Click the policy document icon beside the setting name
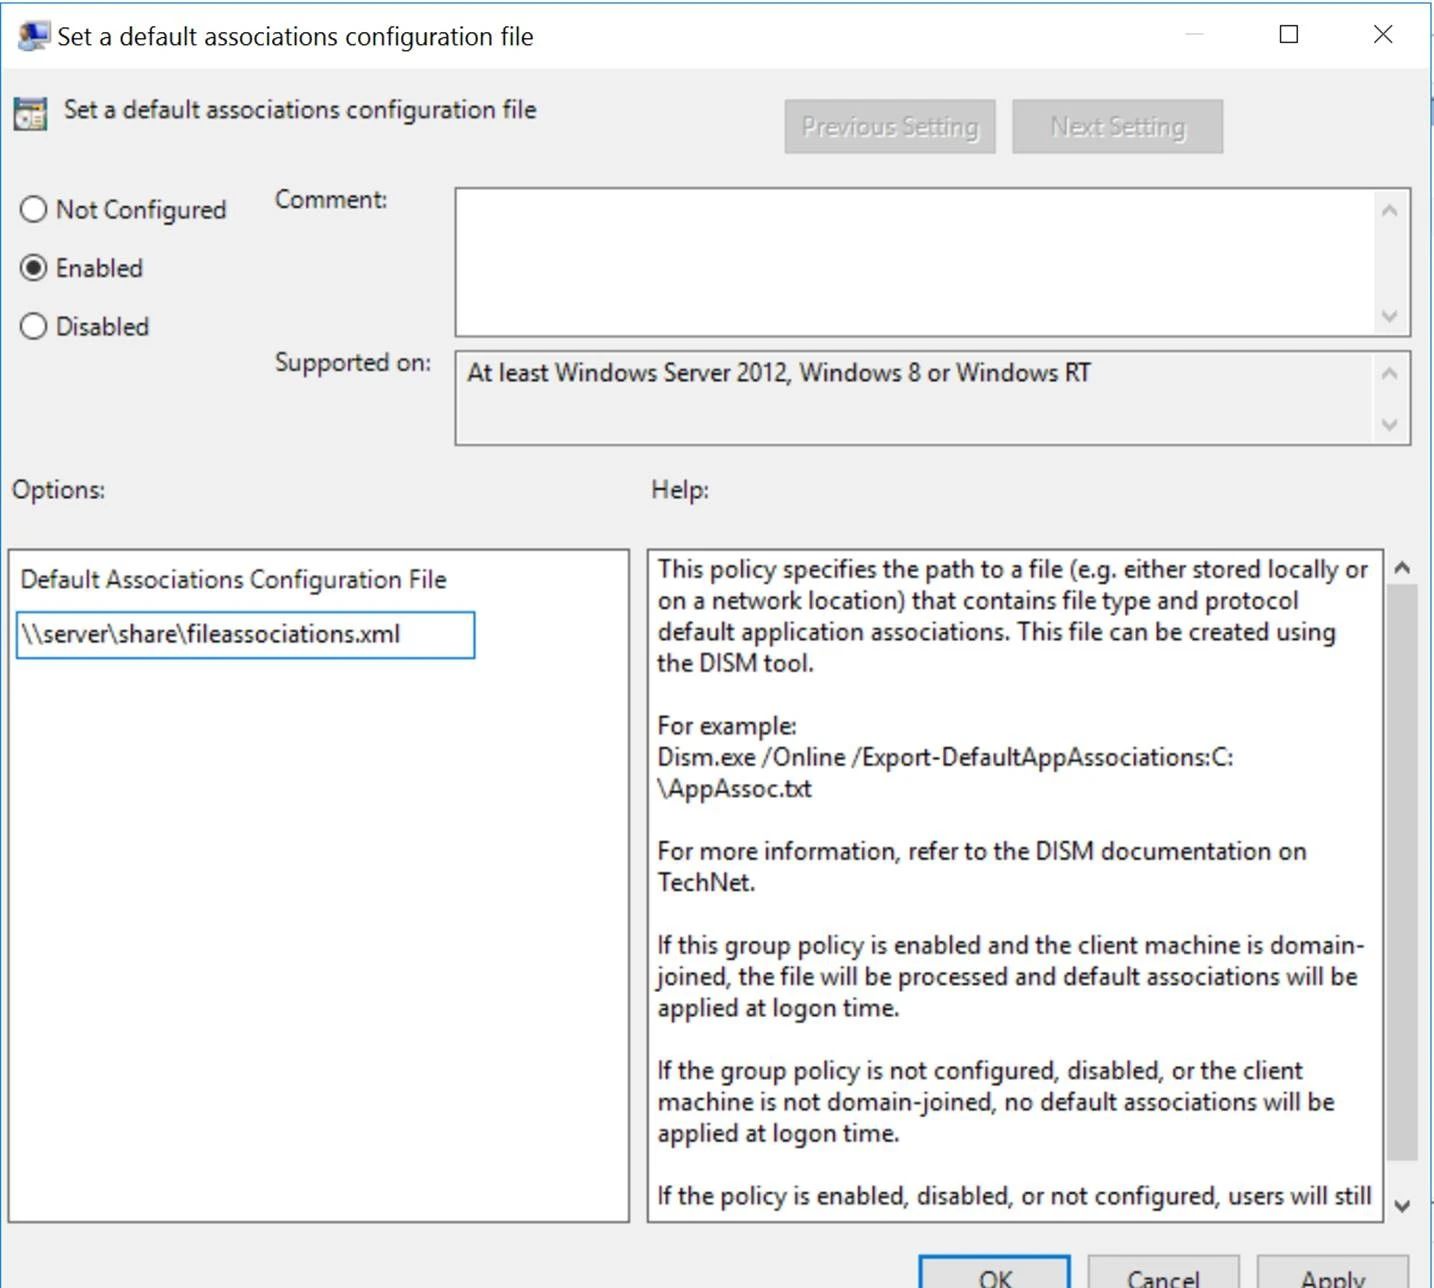Image resolution: width=1434 pixels, height=1288 pixels. coord(29,111)
